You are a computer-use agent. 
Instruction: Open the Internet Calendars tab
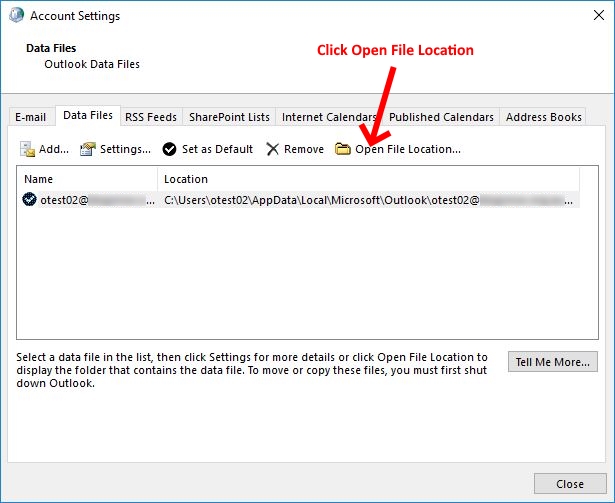(x=329, y=117)
